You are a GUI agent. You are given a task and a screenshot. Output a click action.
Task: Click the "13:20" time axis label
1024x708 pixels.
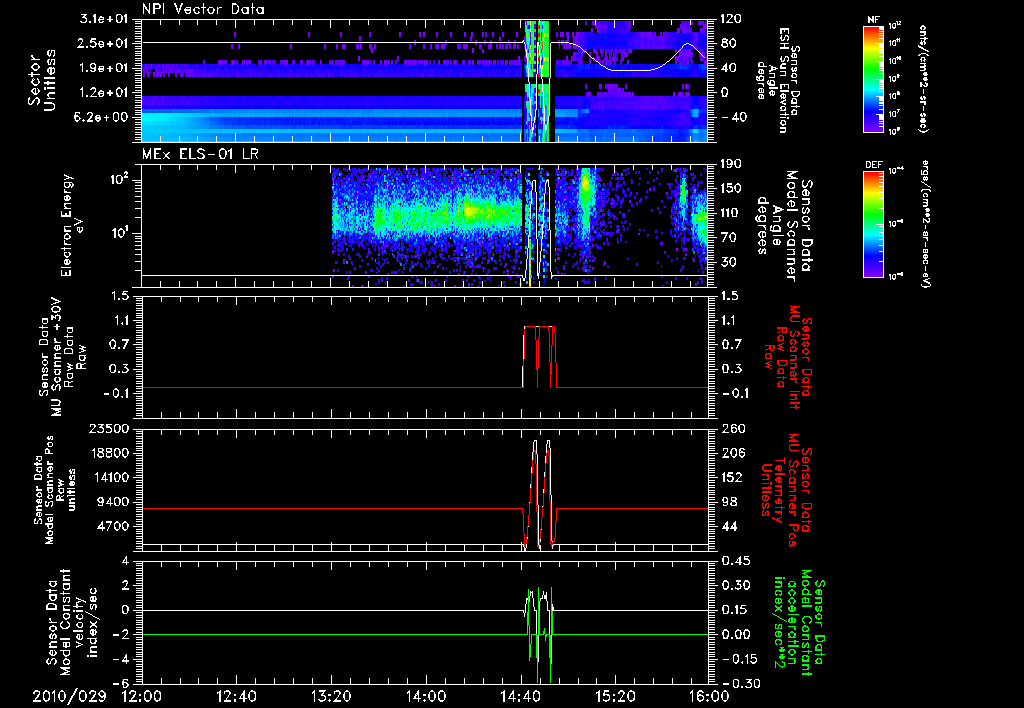(331, 696)
